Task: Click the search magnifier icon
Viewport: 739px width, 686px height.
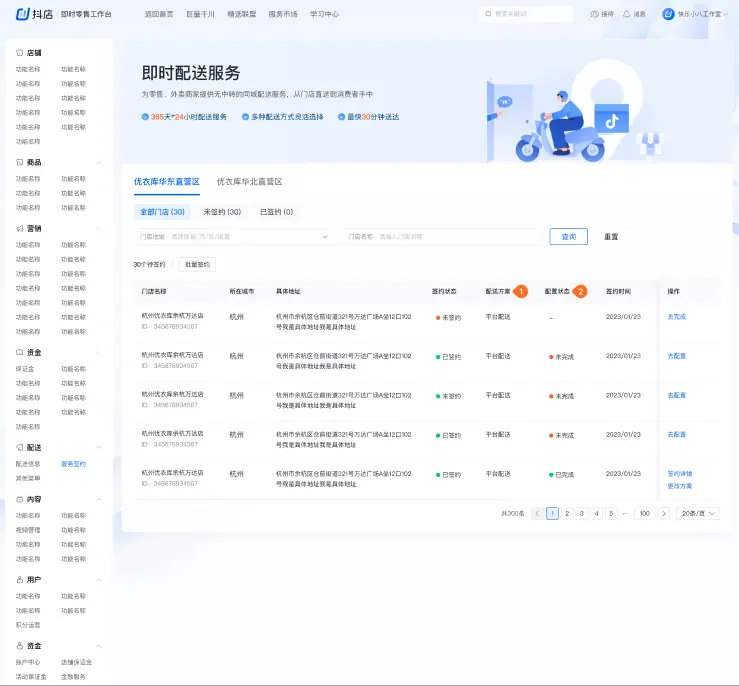Action: pyautogui.click(x=488, y=14)
